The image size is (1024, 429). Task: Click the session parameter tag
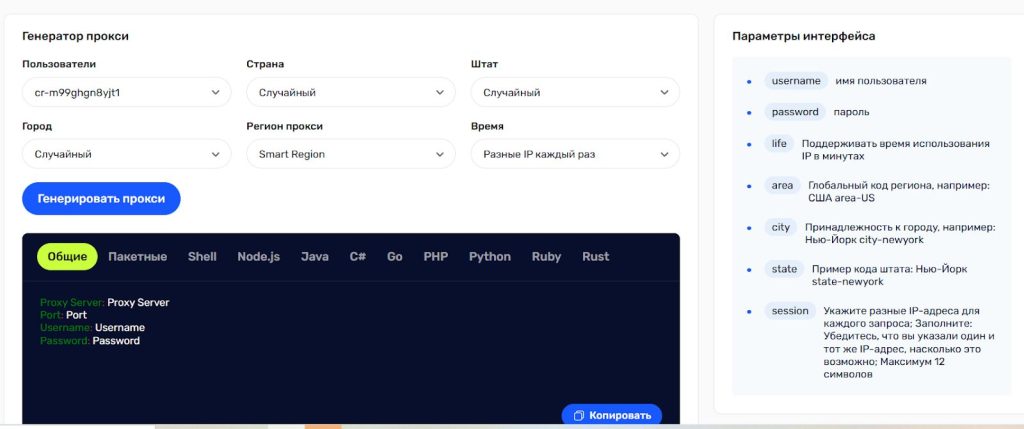pyautogui.click(x=790, y=311)
